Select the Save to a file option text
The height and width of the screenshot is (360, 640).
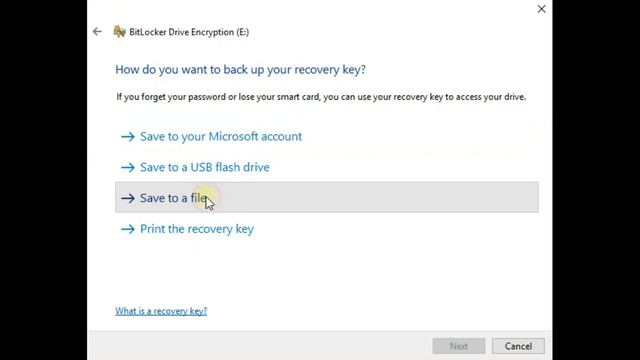coord(173,198)
